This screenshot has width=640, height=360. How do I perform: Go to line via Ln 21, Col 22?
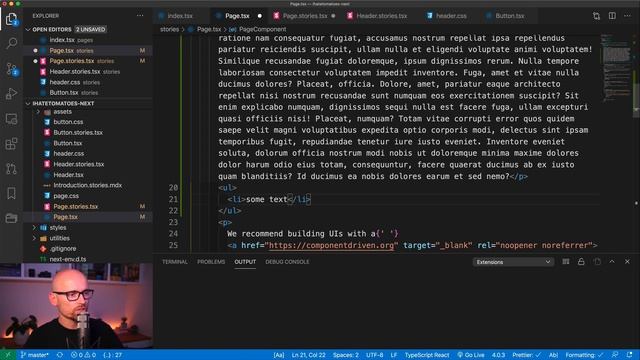click(309, 355)
